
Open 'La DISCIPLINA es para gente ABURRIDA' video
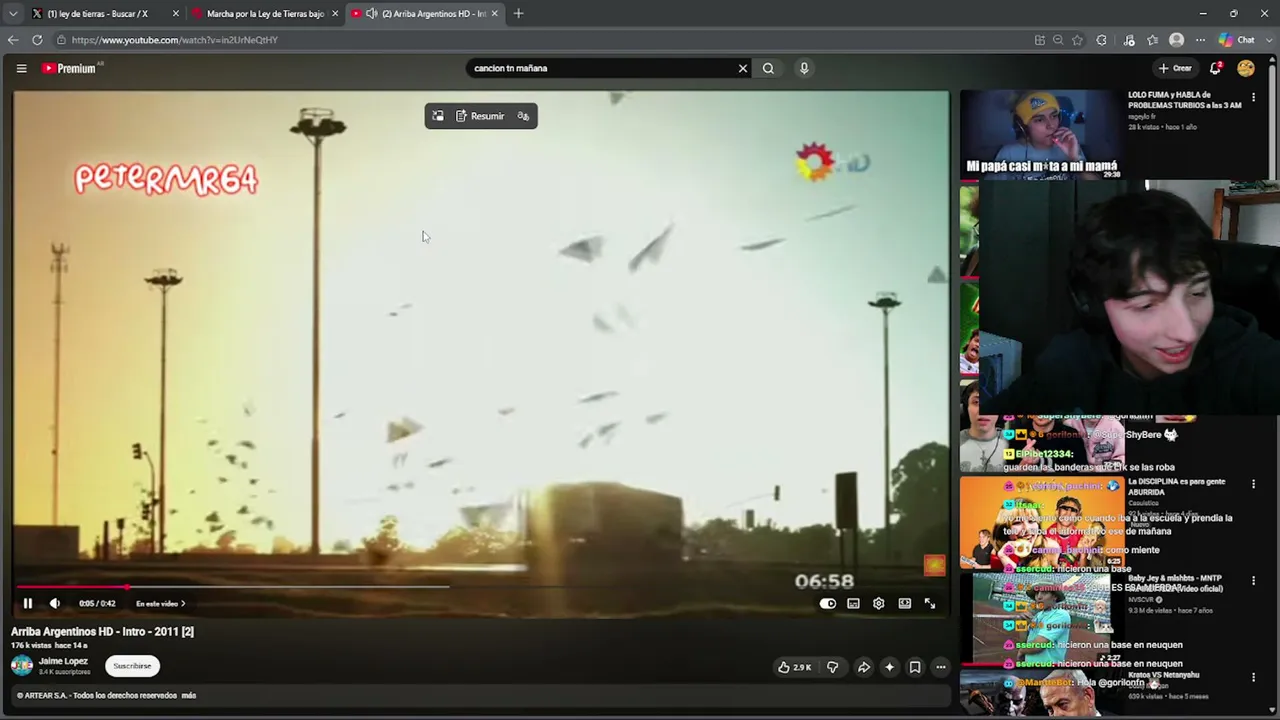pyautogui.click(x=1177, y=487)
